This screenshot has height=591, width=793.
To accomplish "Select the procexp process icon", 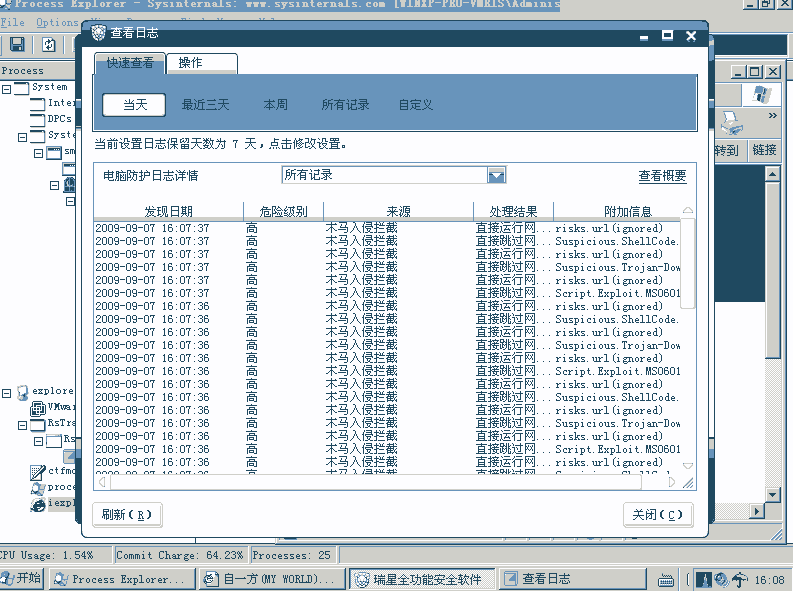I will (38, 488).
